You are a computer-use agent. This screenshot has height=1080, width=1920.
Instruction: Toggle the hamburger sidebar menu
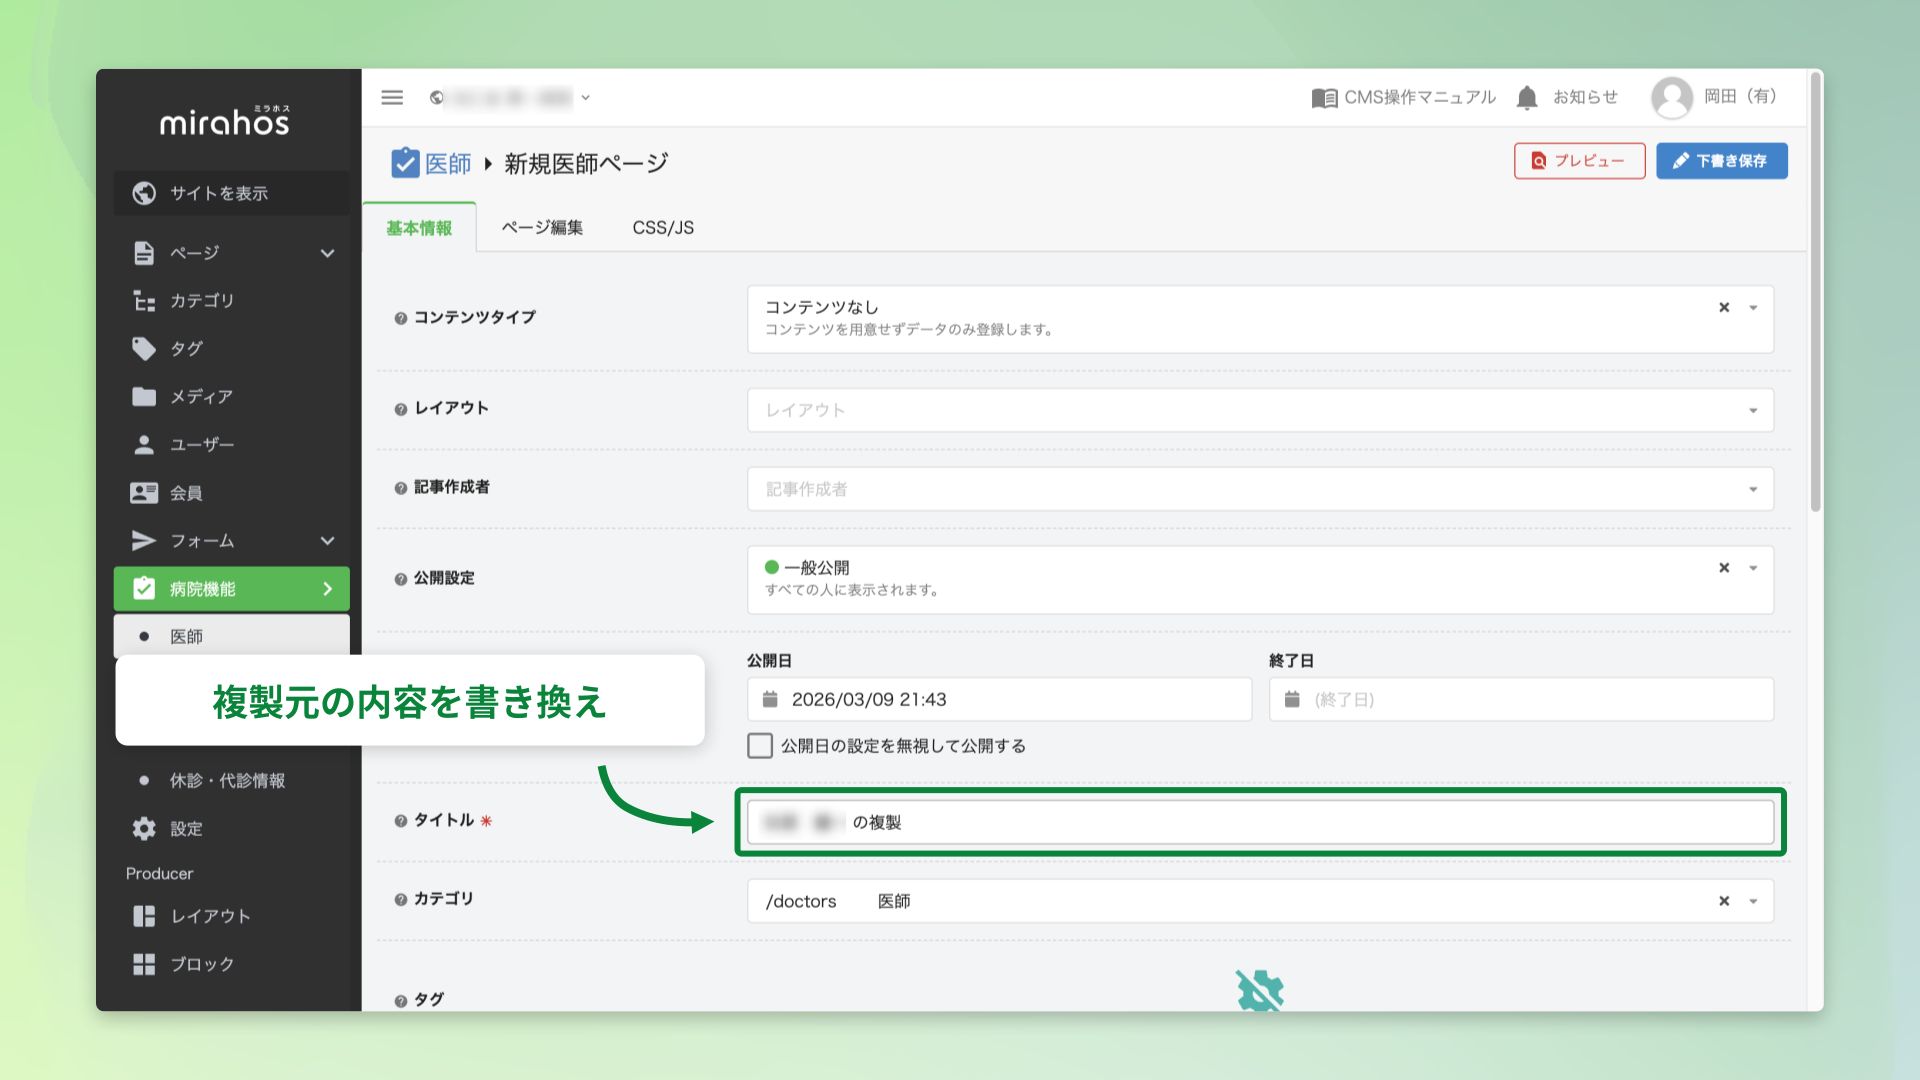pos(392,97)
